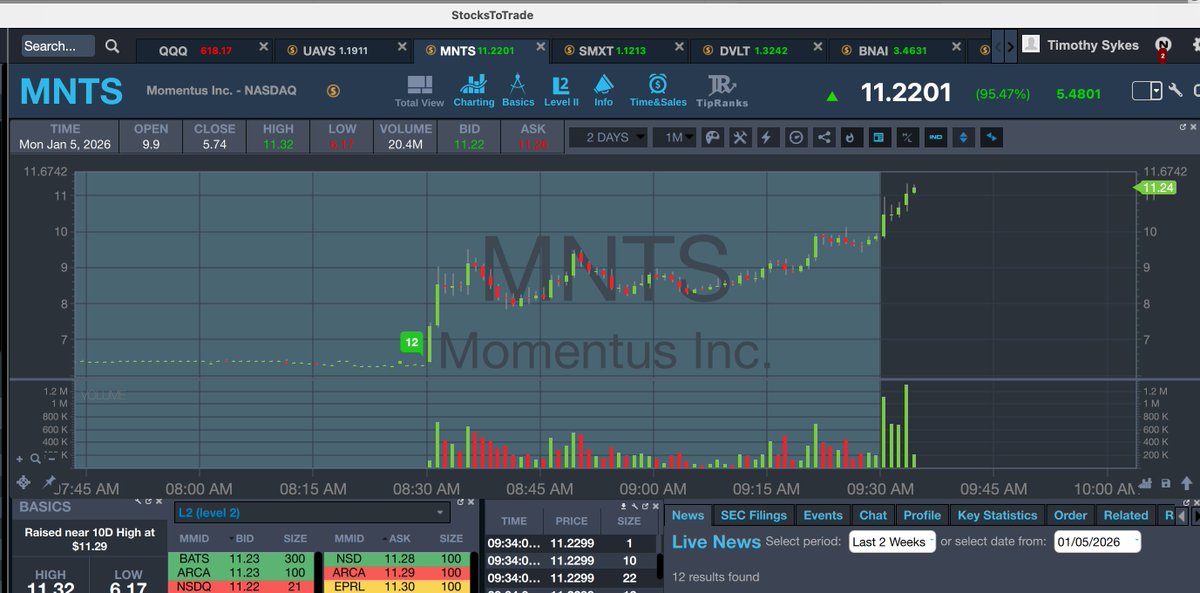This screenshot has width=1200, height=593.
Task: Open the Level II module
Action: (561, 91)
